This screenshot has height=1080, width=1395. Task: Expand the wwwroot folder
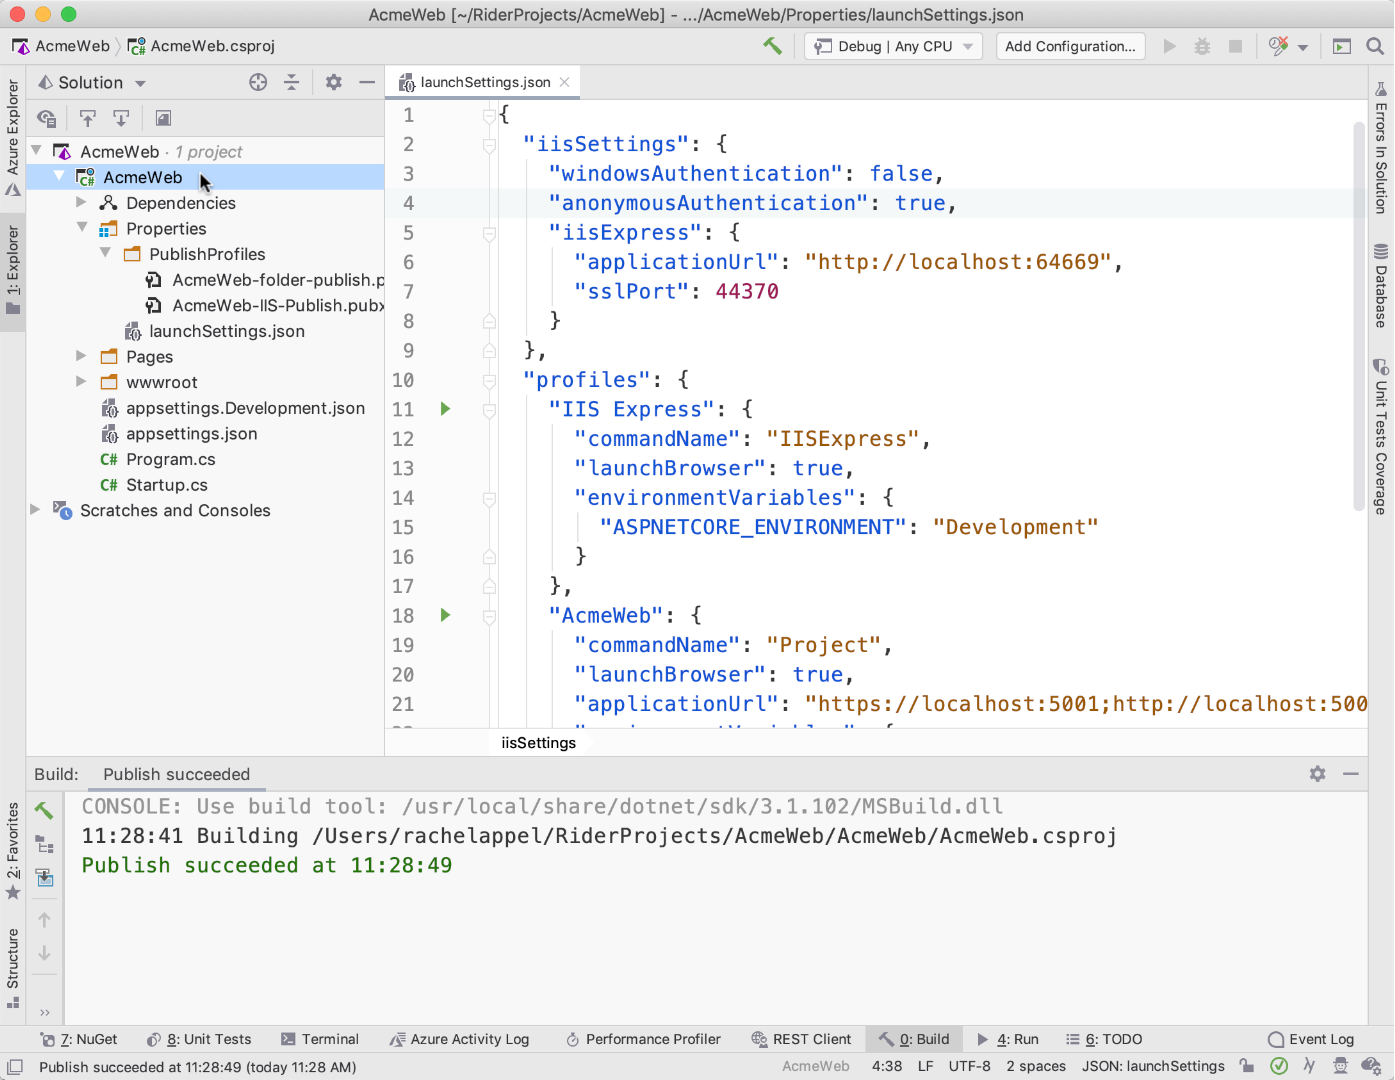82,382
